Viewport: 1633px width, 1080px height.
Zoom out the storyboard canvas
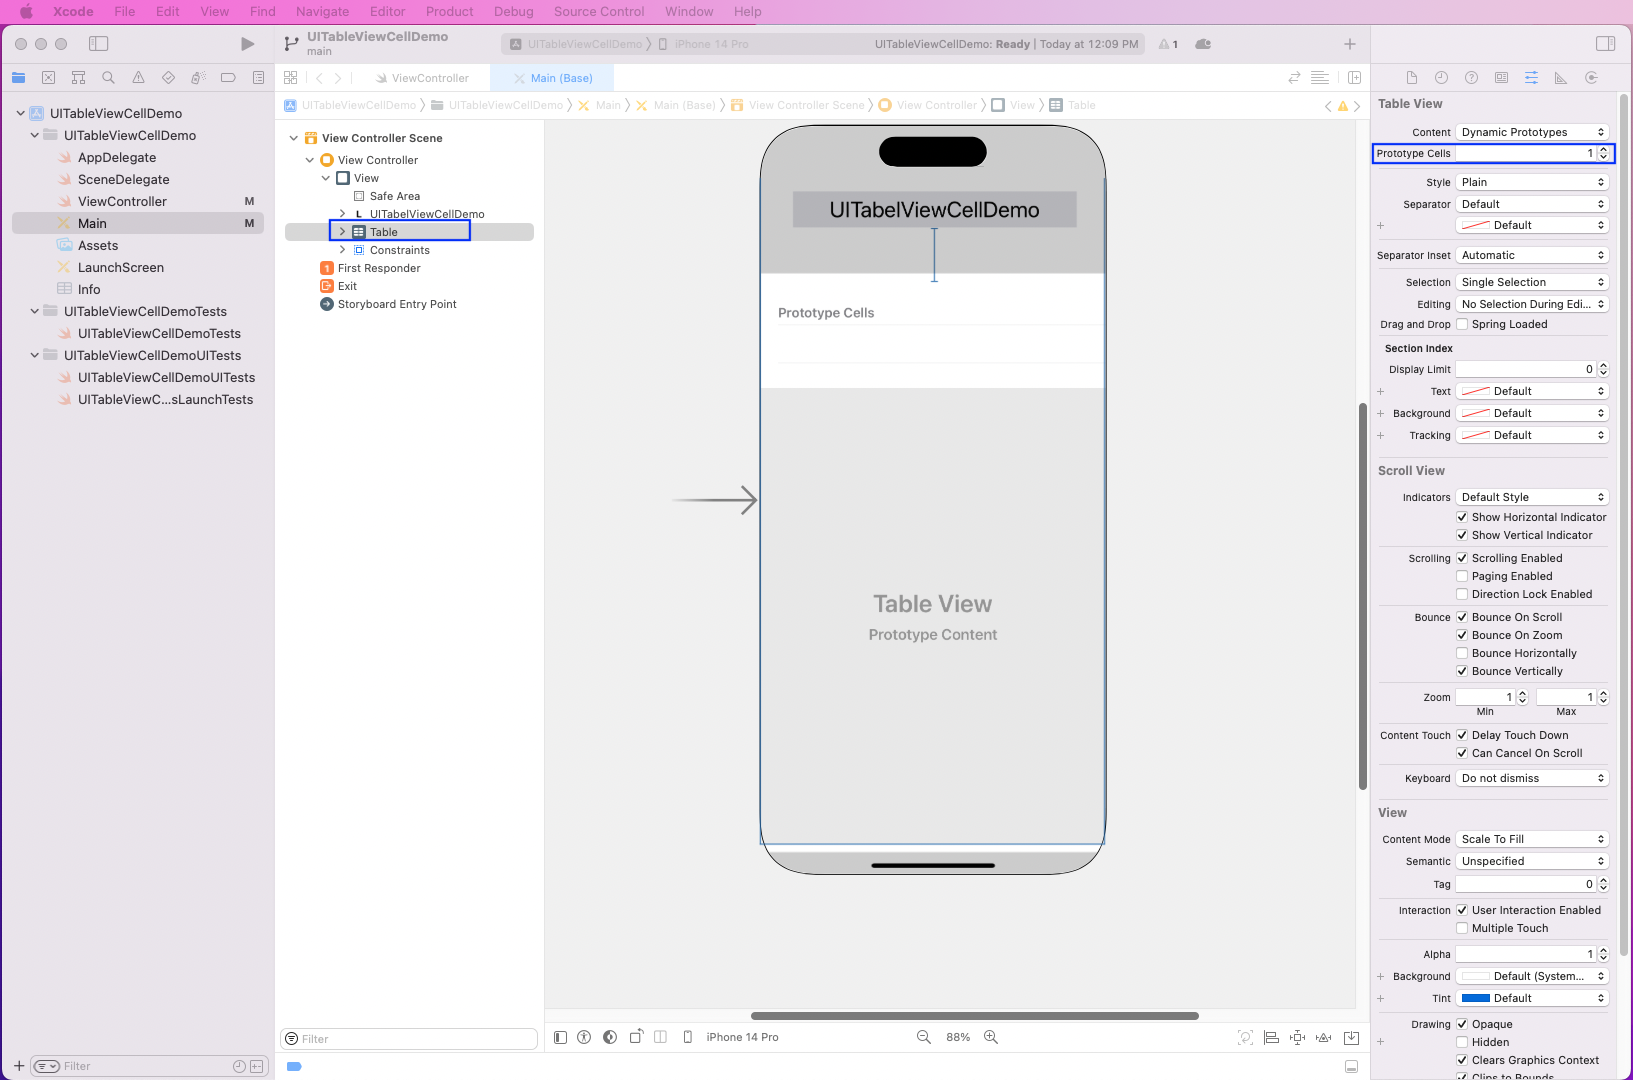(x=924, y=1038)
